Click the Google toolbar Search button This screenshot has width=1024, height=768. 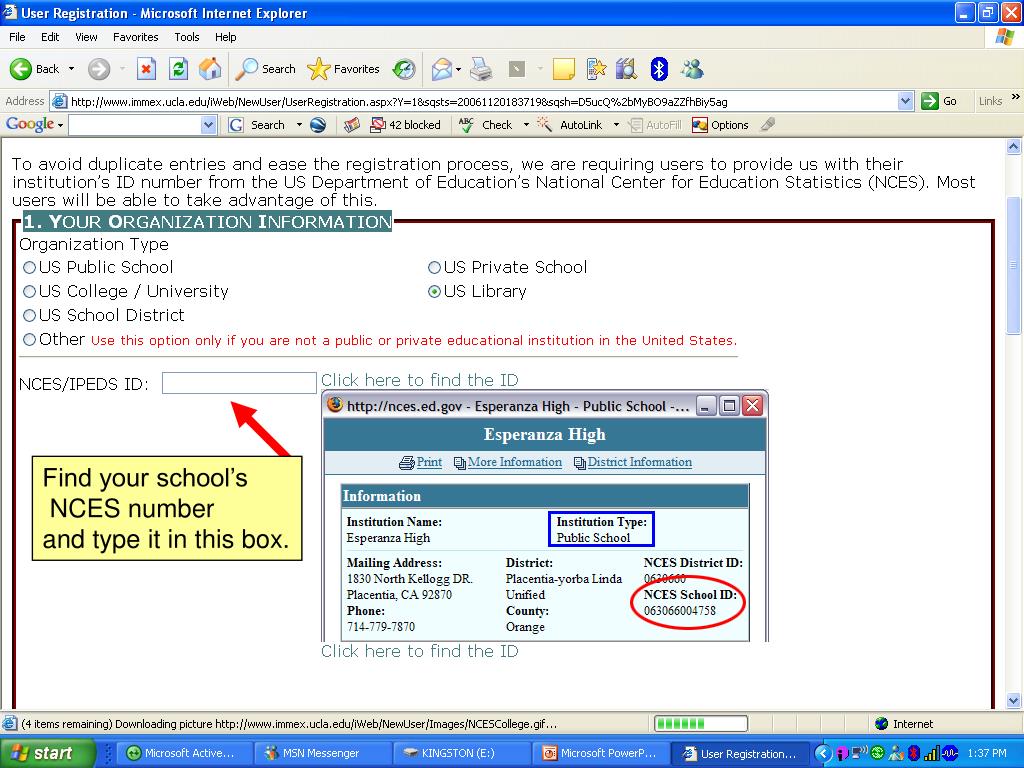(x=257, y=125)
